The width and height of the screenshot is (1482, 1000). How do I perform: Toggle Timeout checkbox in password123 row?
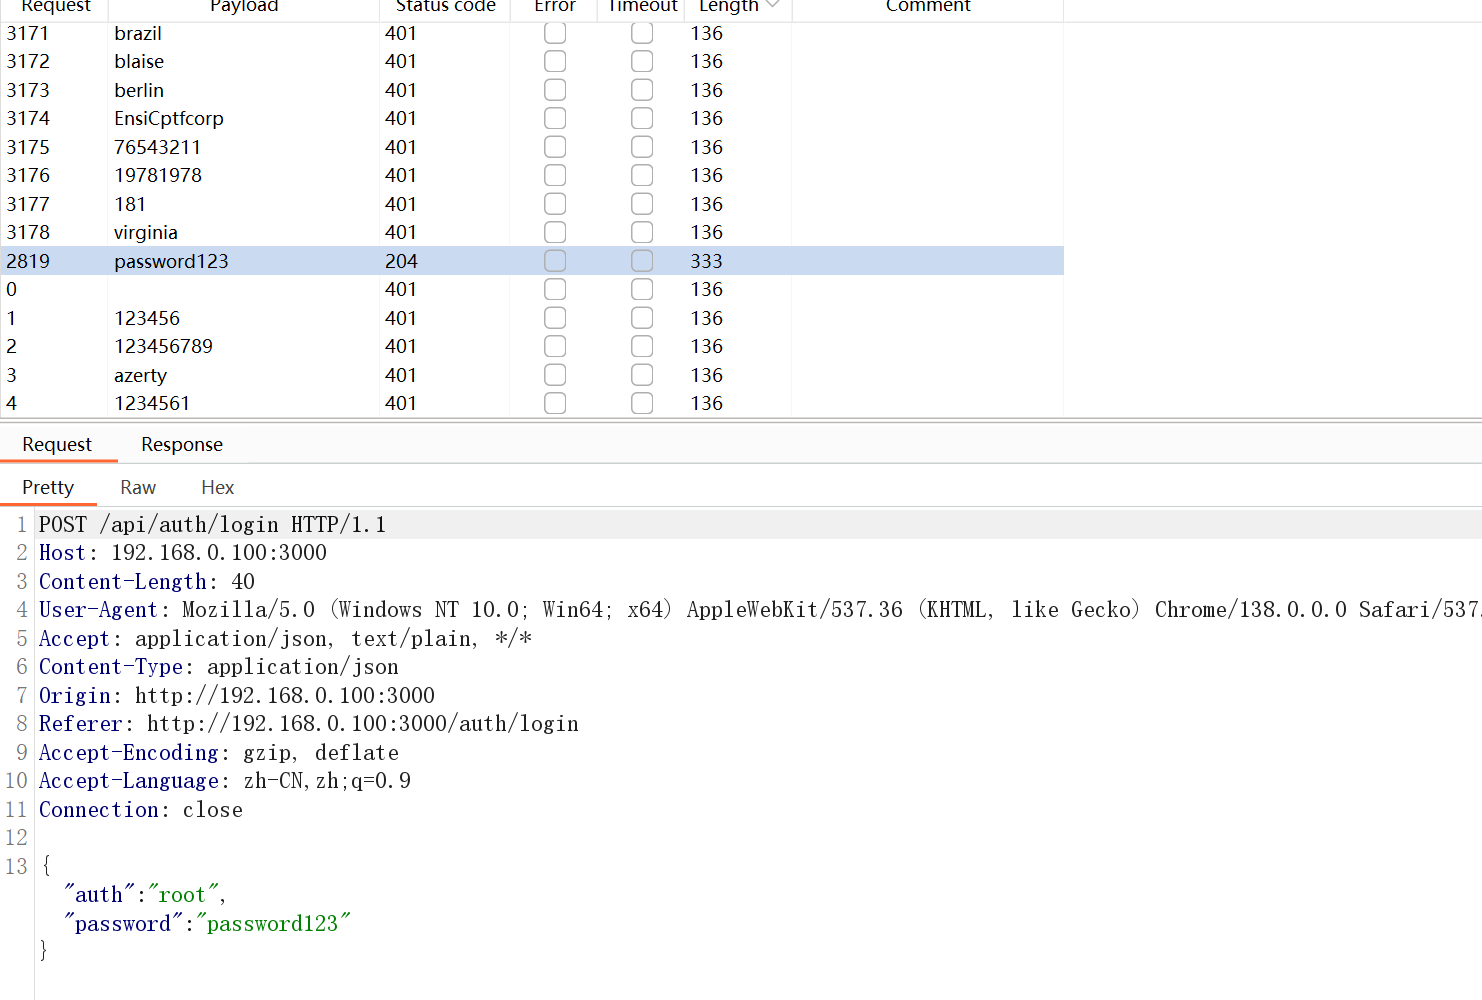pos(642,261)
